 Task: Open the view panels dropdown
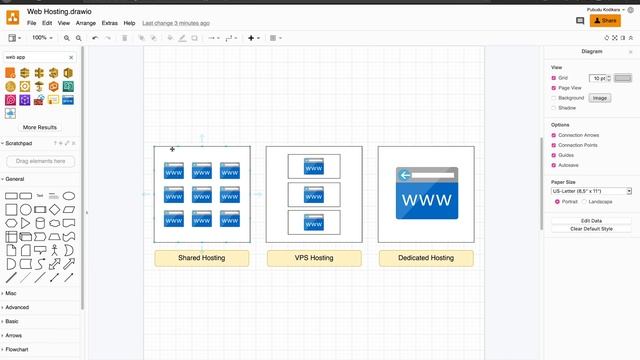[x=15, y=38]
